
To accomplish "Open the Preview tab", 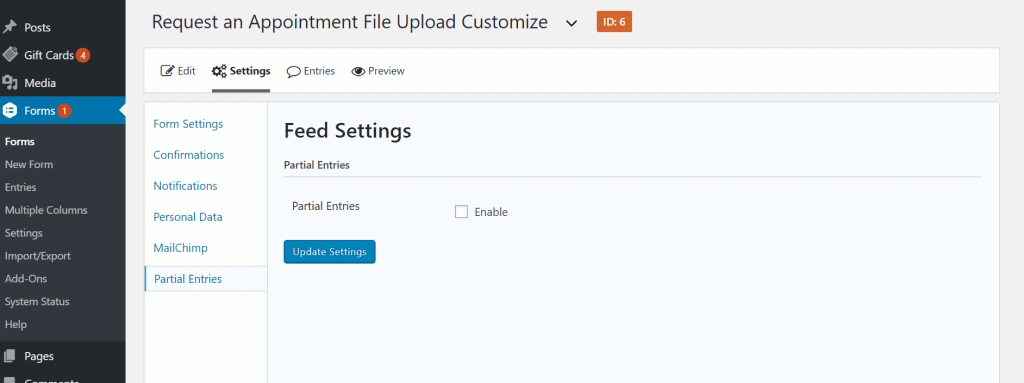I will click(x=378, y=71).
